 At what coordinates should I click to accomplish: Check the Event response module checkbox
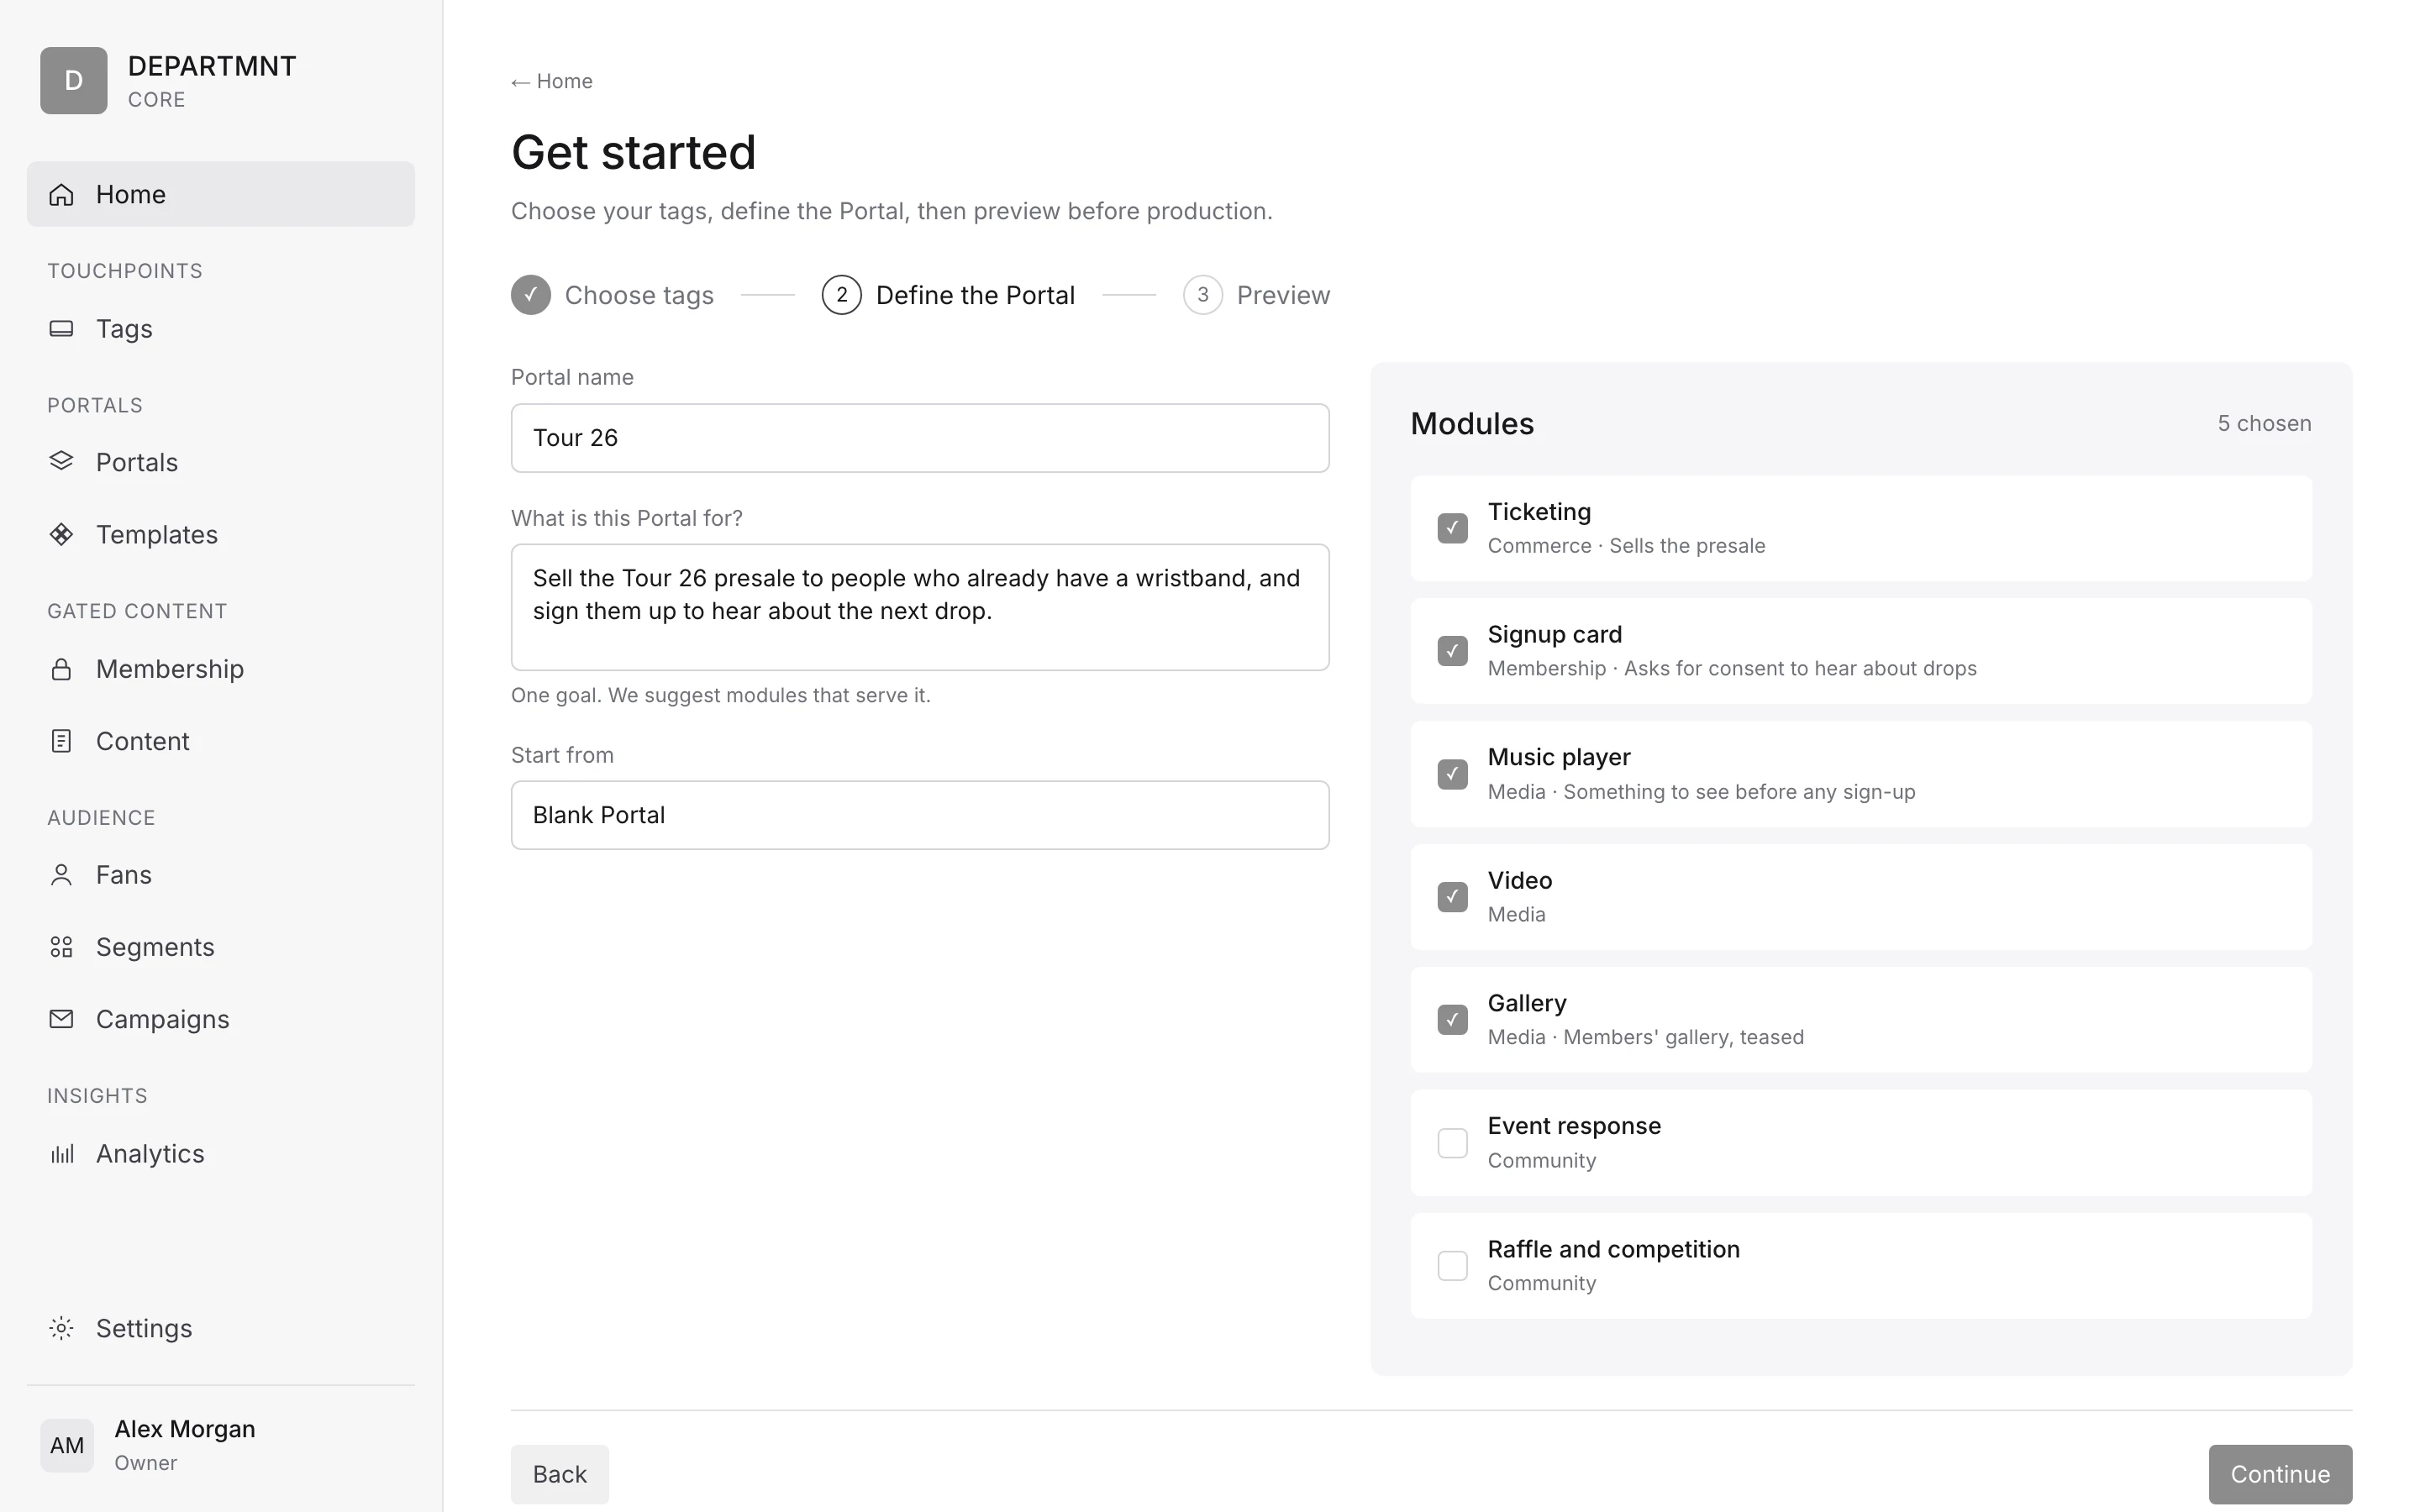point(1452,1143)
